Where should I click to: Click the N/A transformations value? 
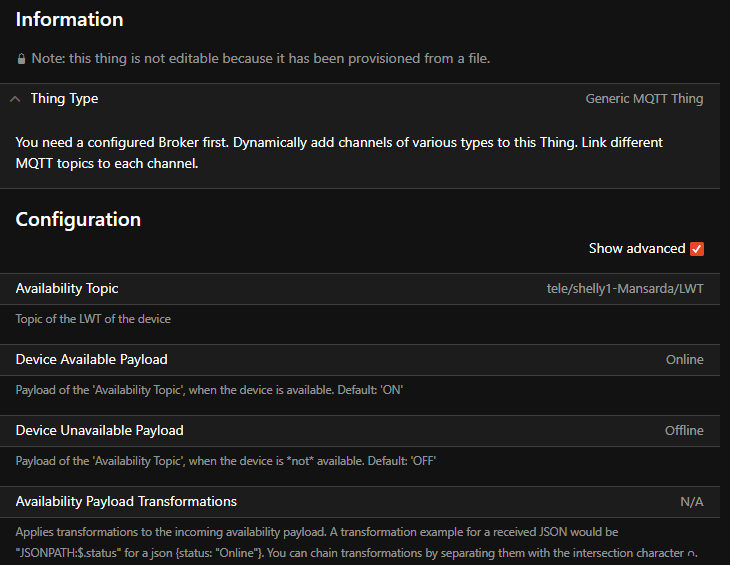692,502
